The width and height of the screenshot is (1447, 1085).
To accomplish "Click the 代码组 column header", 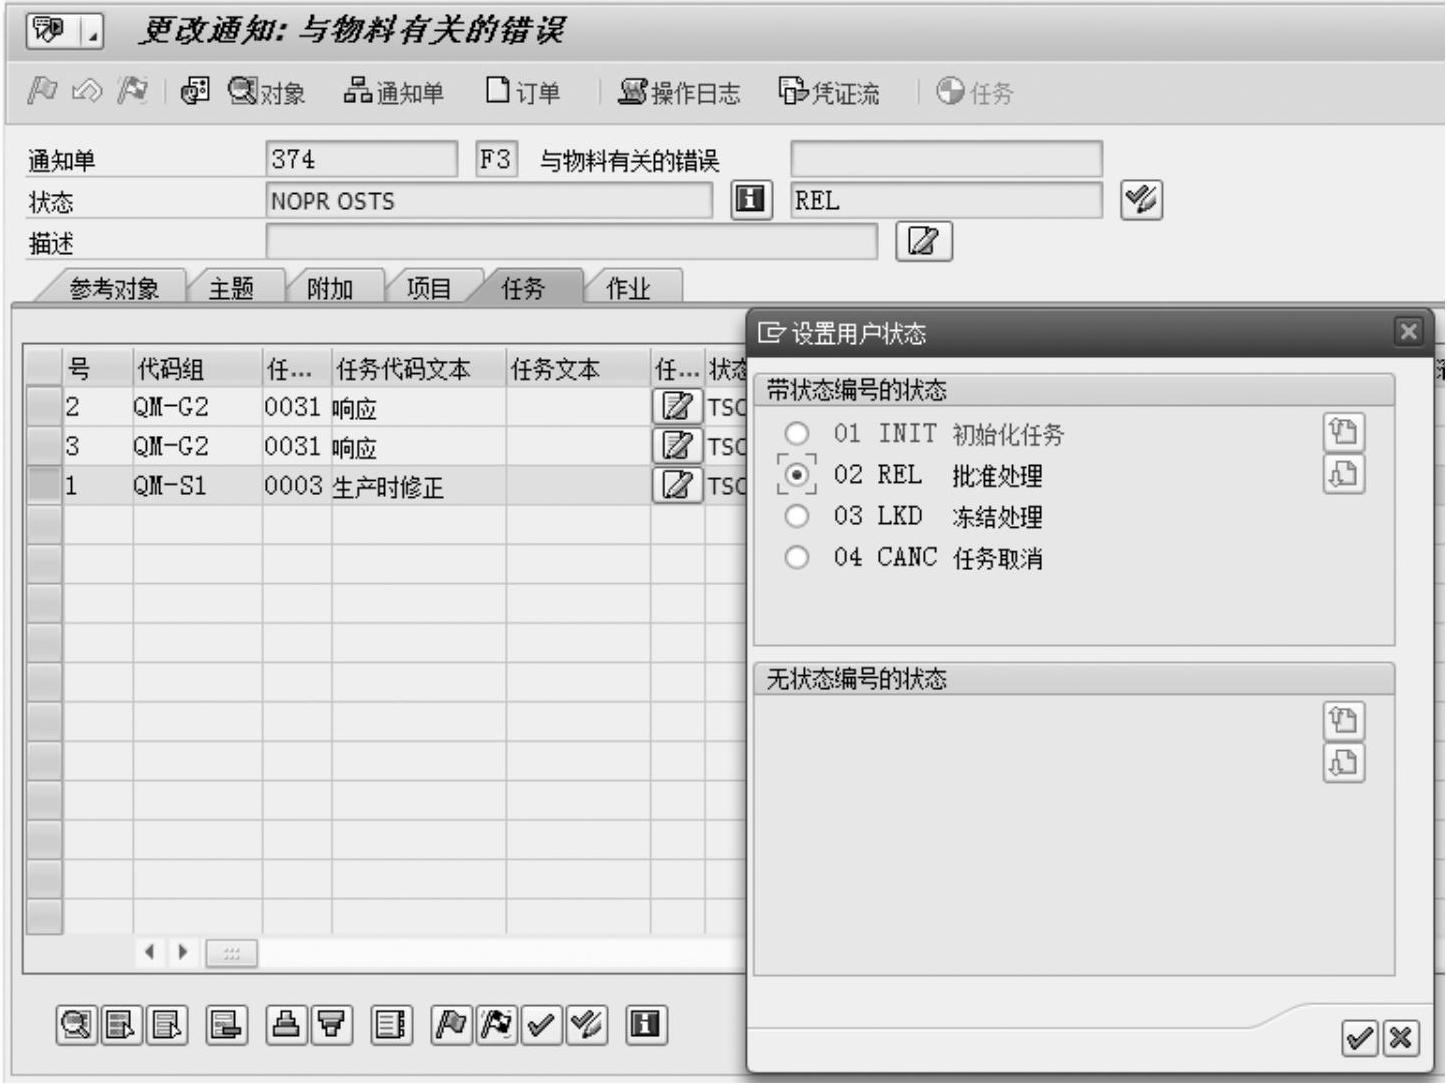I will (197, 369).
